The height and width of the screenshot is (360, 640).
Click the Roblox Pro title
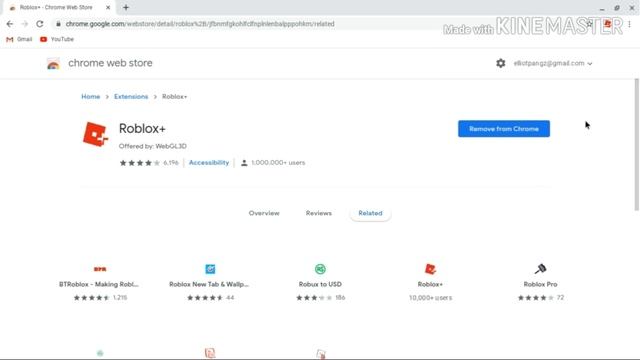point(540,284)
